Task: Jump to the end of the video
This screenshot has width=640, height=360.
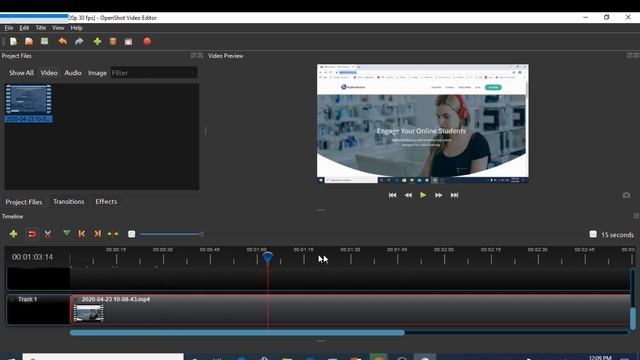Action: pos(454,196)
